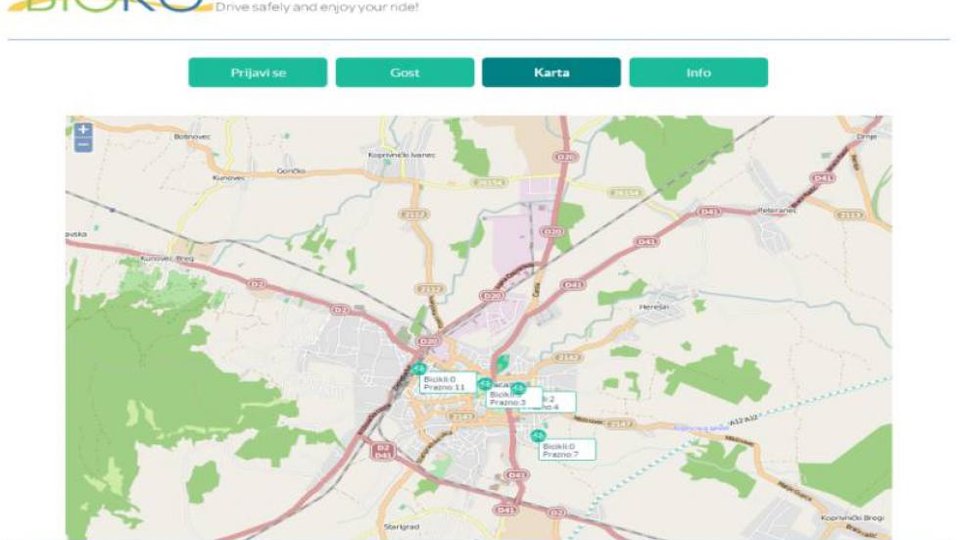Click the BicKo logo
The height and width of the screenshot is (540, 960).
tap(110, 6)
